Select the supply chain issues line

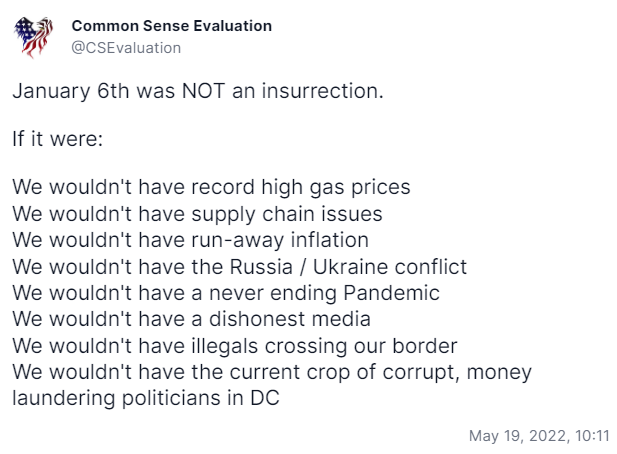click(197, 214)
